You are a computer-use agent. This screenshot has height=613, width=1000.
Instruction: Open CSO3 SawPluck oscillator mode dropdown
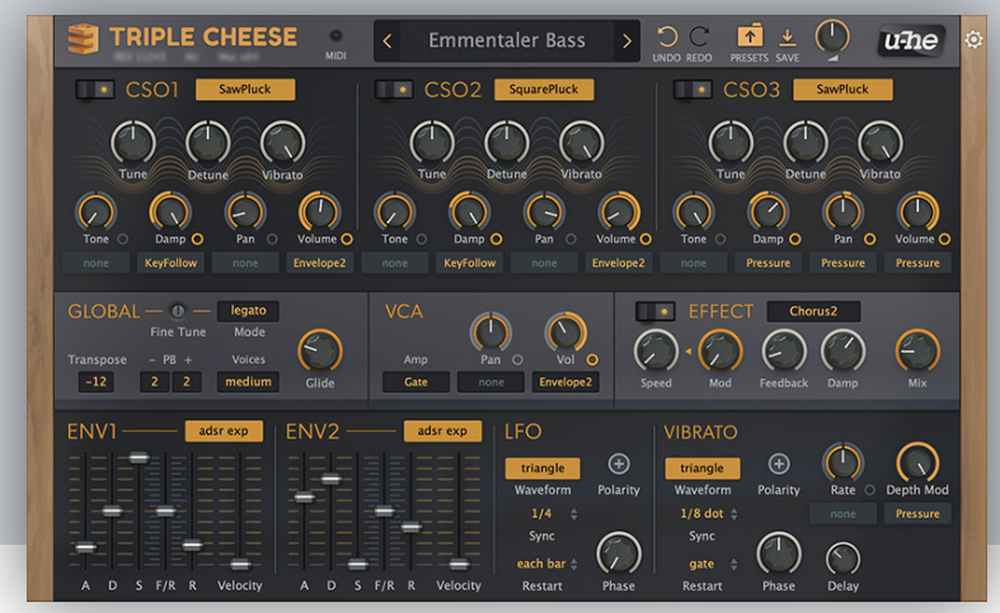tap(842, 90)
